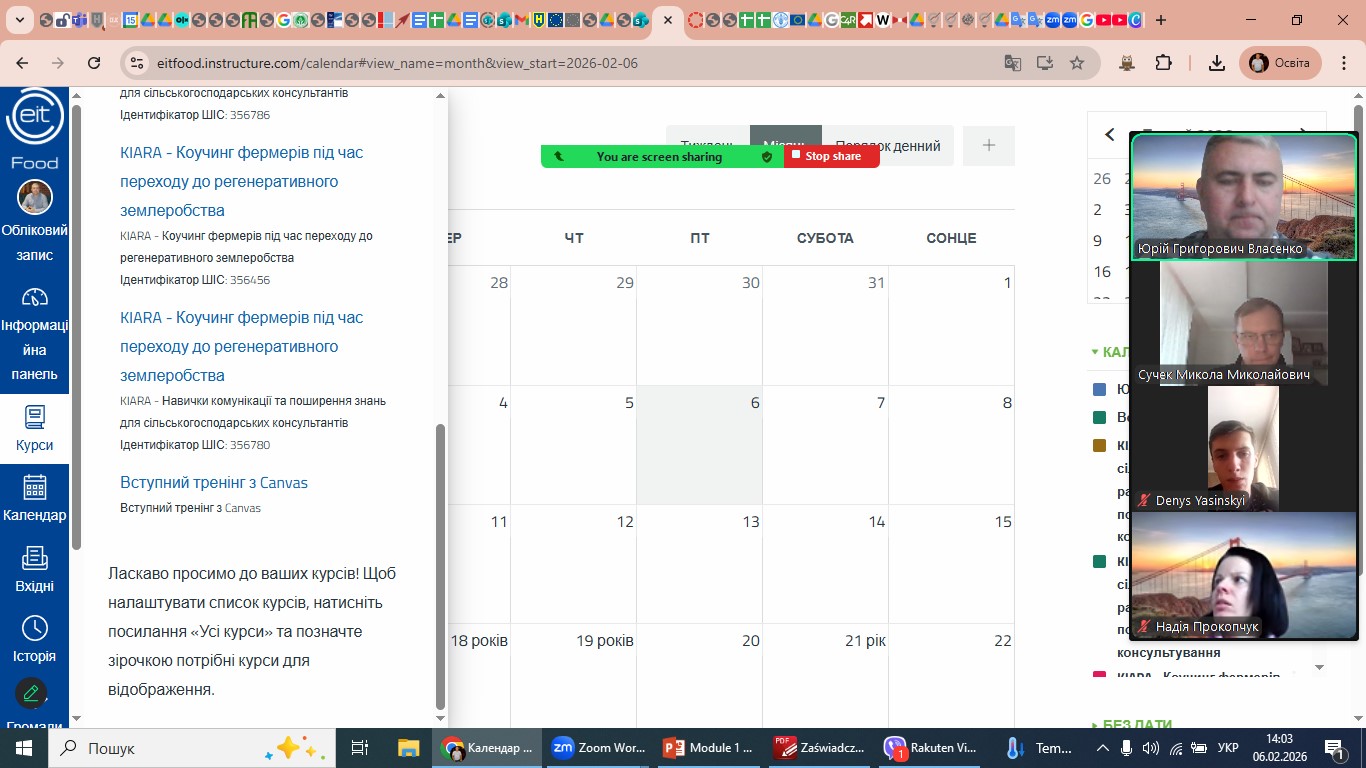Image resolution: width=1366 pixels, height=768 pixels.
Task: Reload the calendar page
Action: point(94,63)
